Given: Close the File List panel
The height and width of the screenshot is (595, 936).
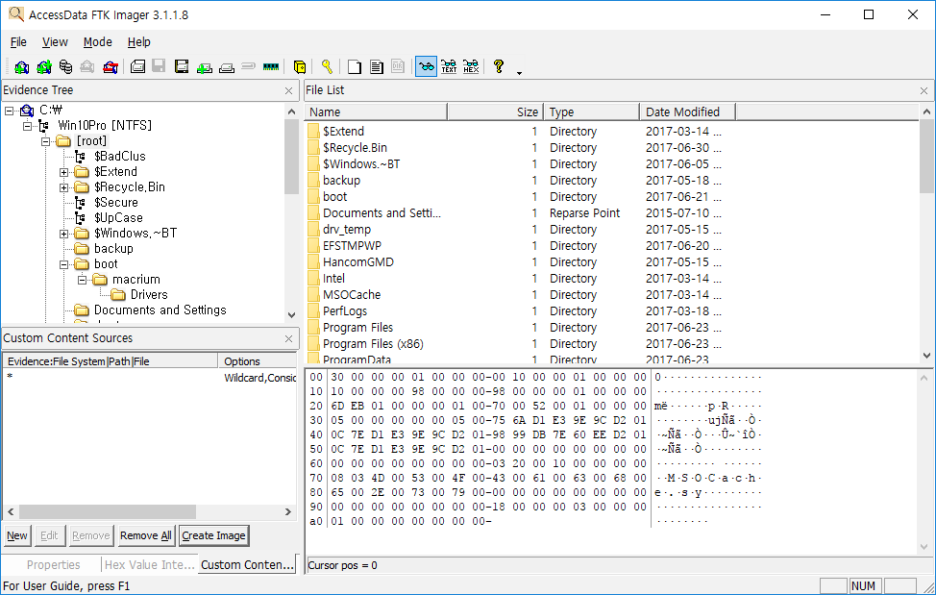Looking at the screenshot, I should (924, 91).
